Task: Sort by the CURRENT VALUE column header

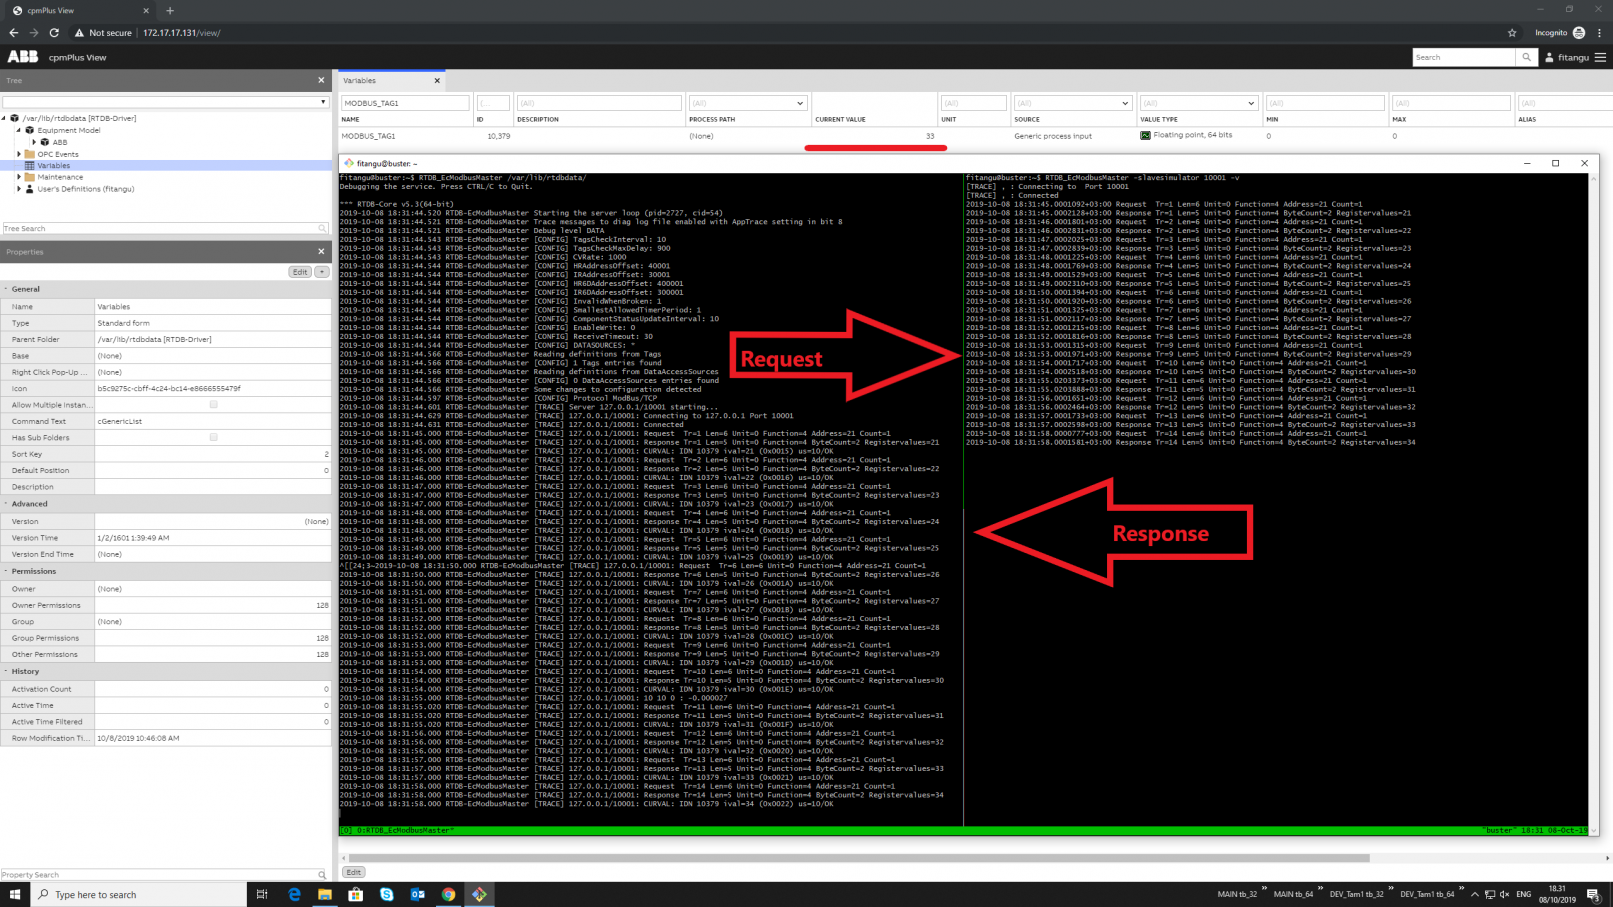Action: click(x=840, y=119)
